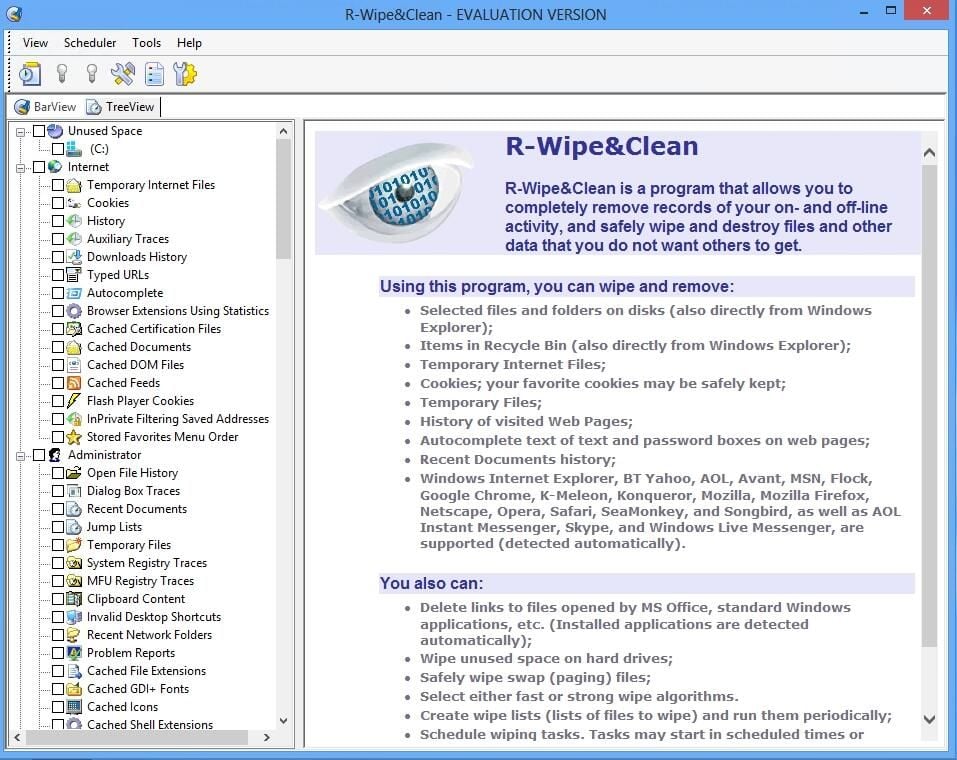Click the tree panel vertical scrollbar thumb
Screen dimensions: 957x760
click(283, 199)
